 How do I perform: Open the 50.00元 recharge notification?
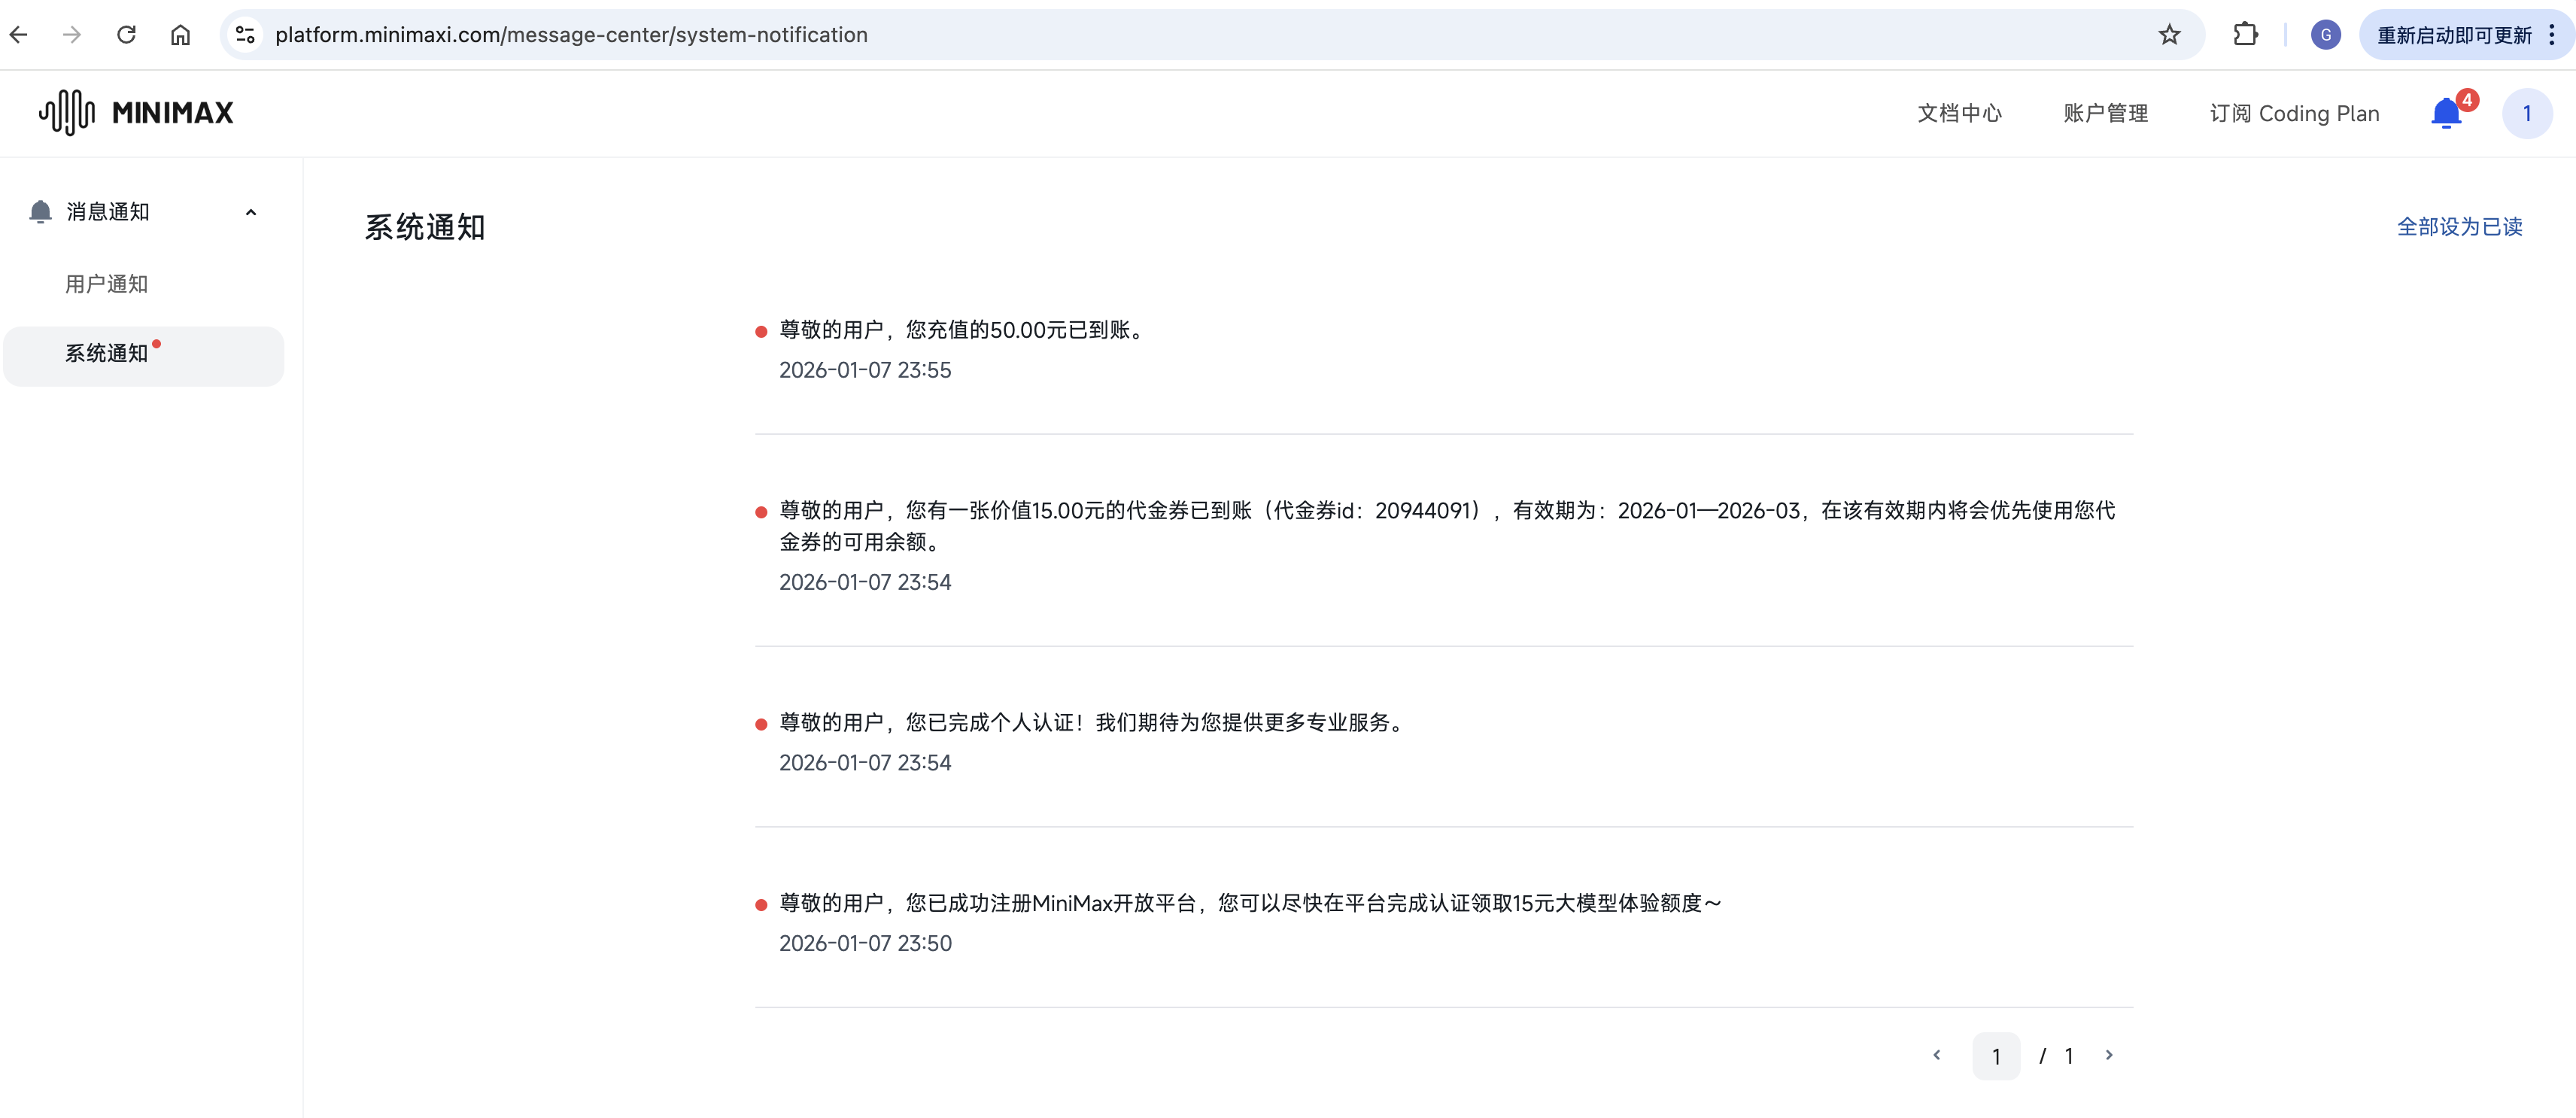click(x=961, y=330)
